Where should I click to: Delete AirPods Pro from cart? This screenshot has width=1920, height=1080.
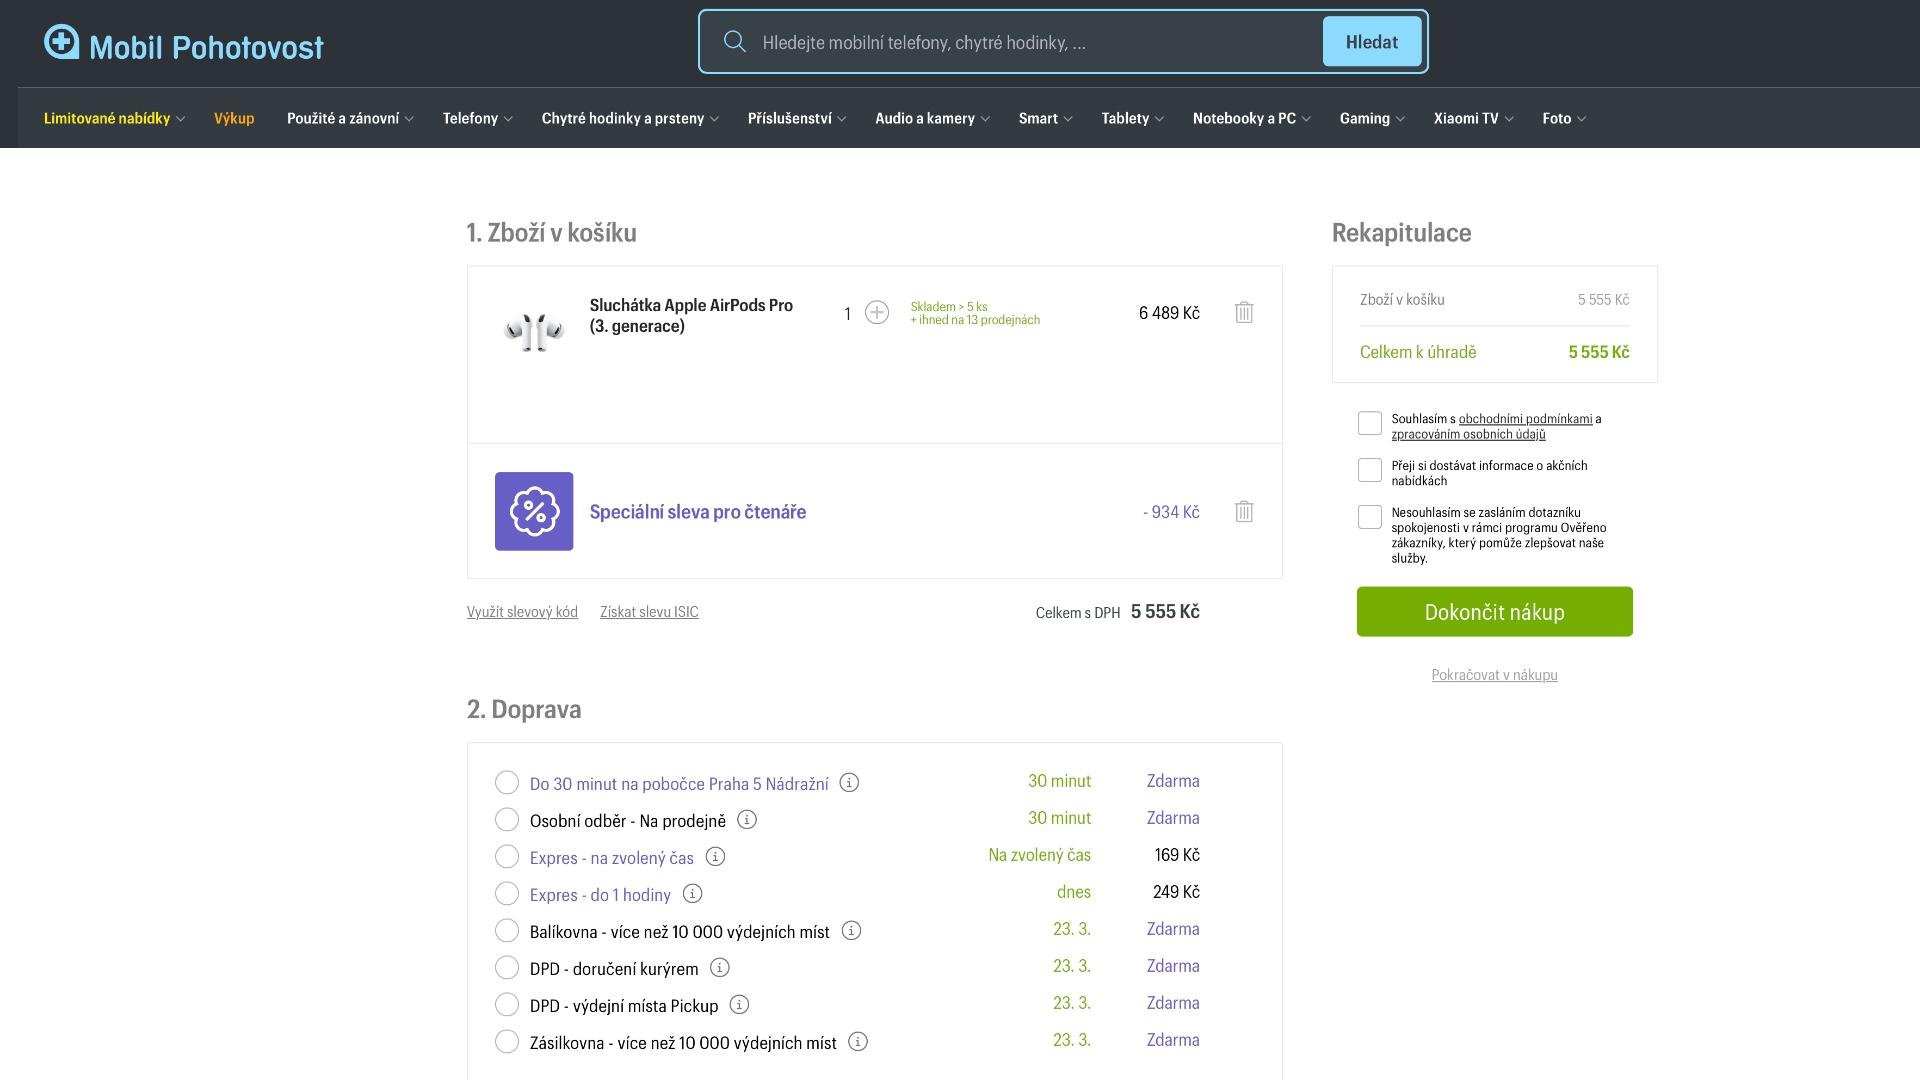point(1243,313)
